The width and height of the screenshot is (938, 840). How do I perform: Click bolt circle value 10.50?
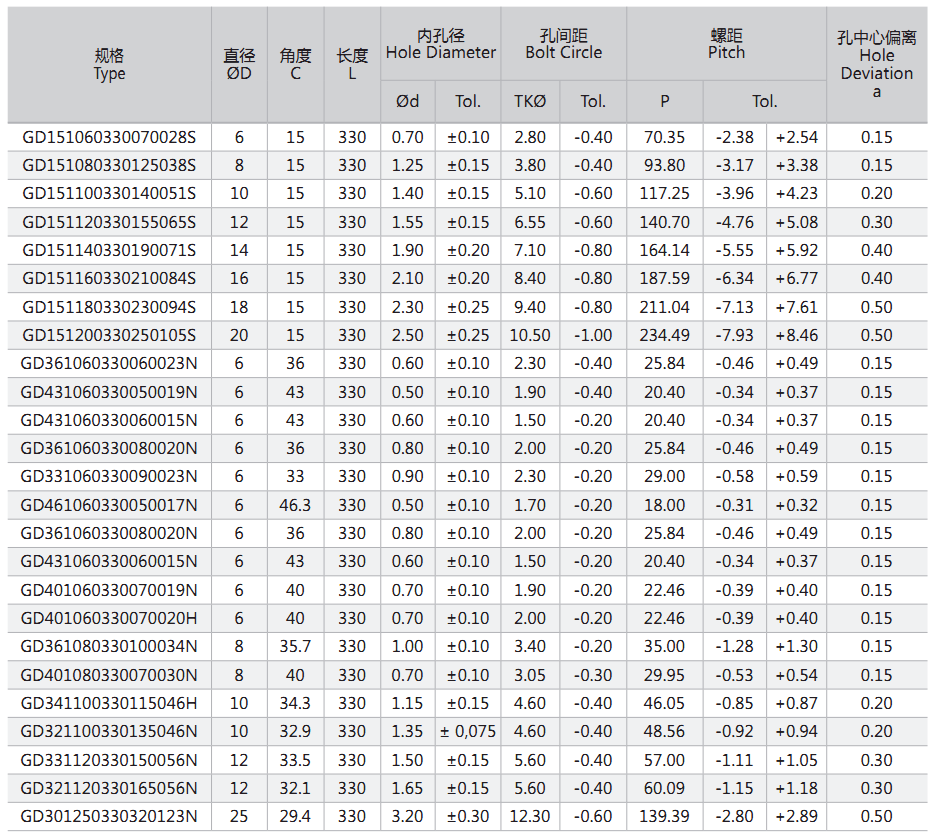tap(530, 336)
